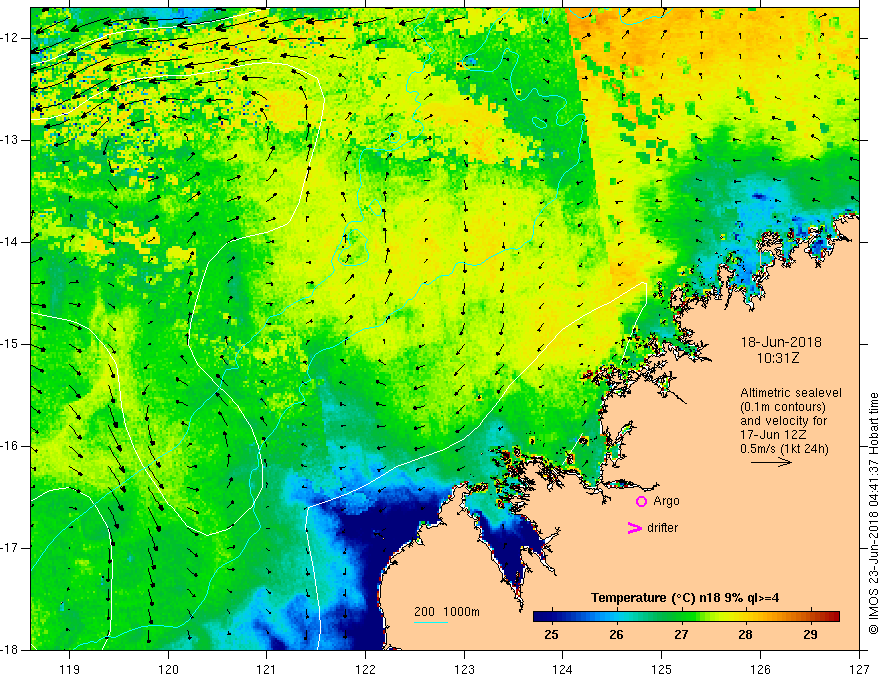Screen dimensions: 880x680
Task: Click the magenta drifter arrowhead legend symbol
Action: (x=635, y=528)
